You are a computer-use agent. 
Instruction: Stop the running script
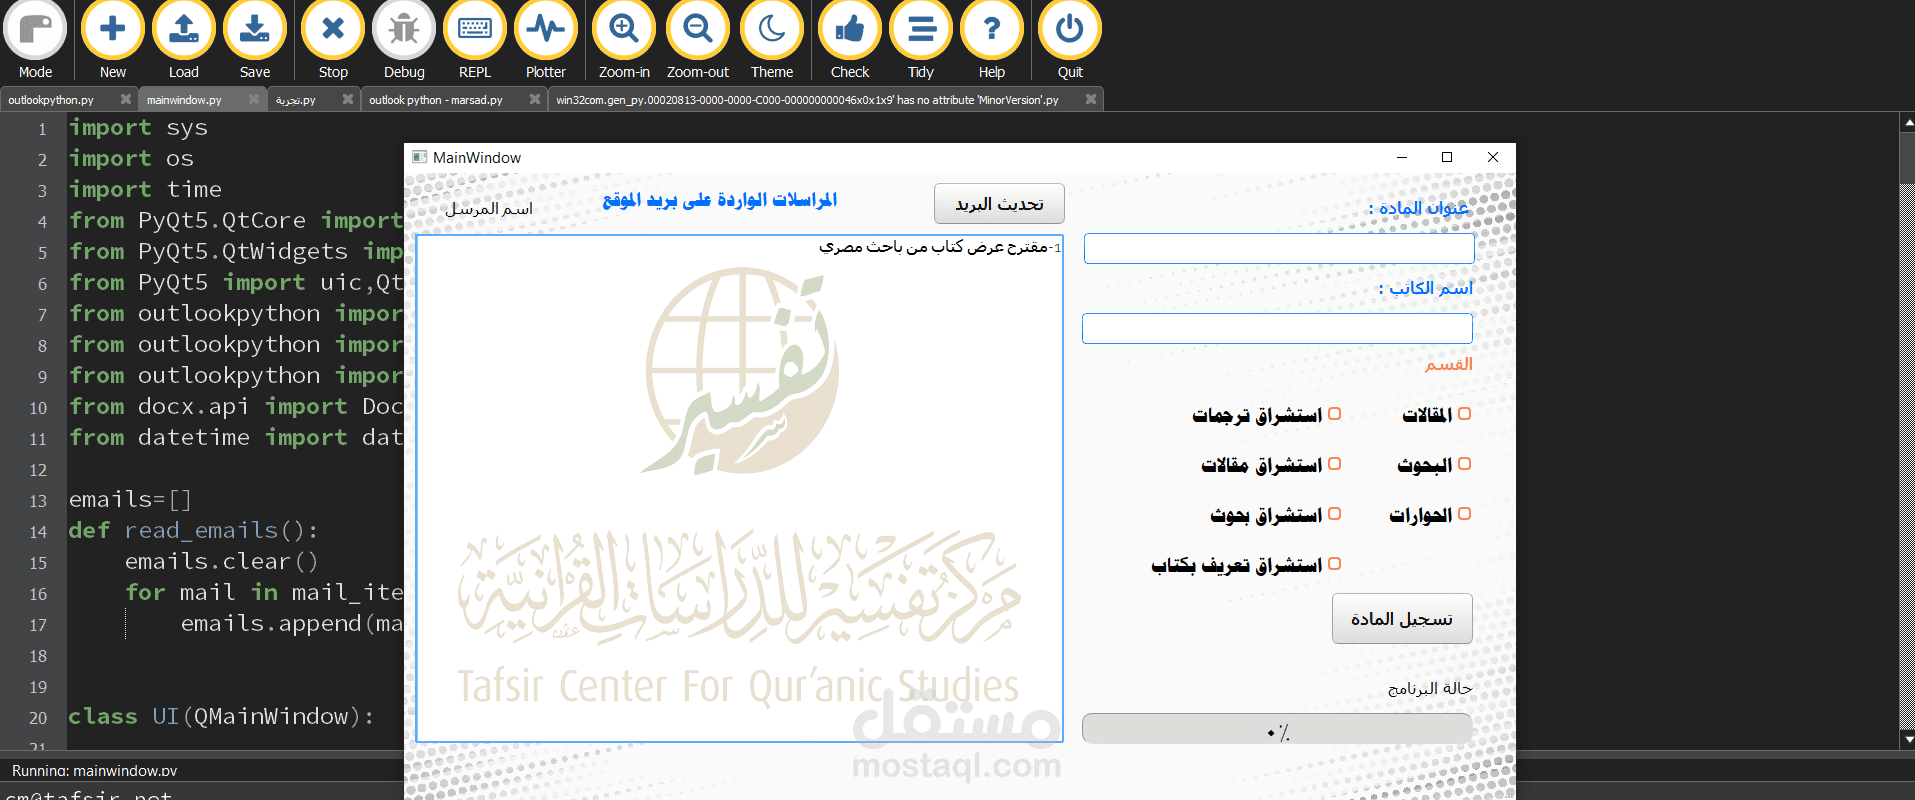click(333, 41)
